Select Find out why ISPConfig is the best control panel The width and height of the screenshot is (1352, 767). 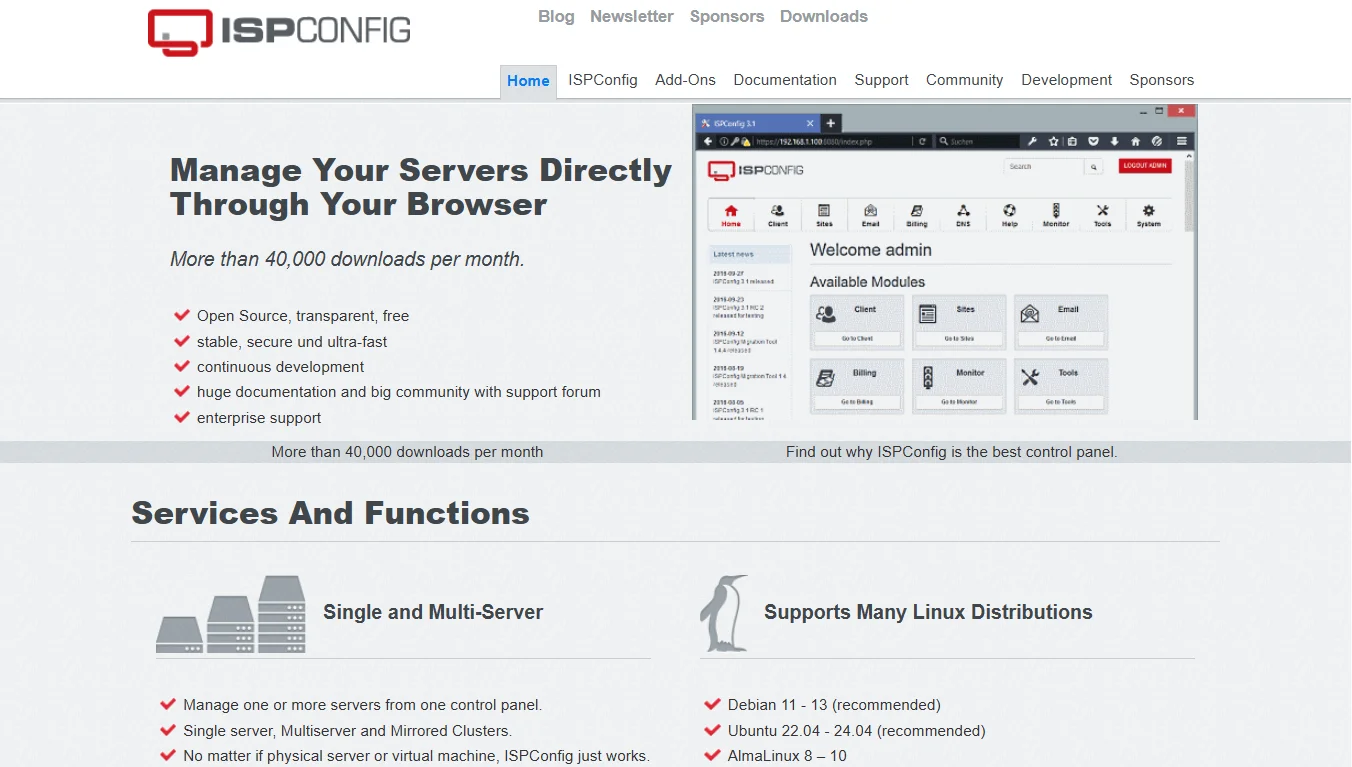click(952, 452)
